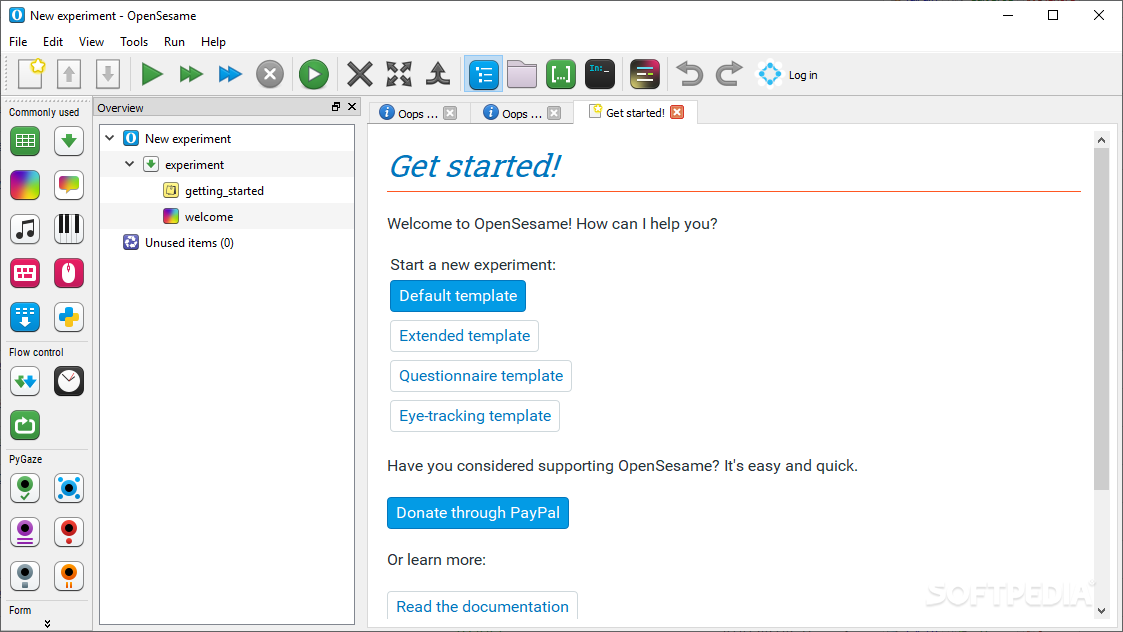This screenshot has height=632, width=1123.
Task: Select the sketchpad rainbow item
Action: pyautogui.click(x=25, y=185)
